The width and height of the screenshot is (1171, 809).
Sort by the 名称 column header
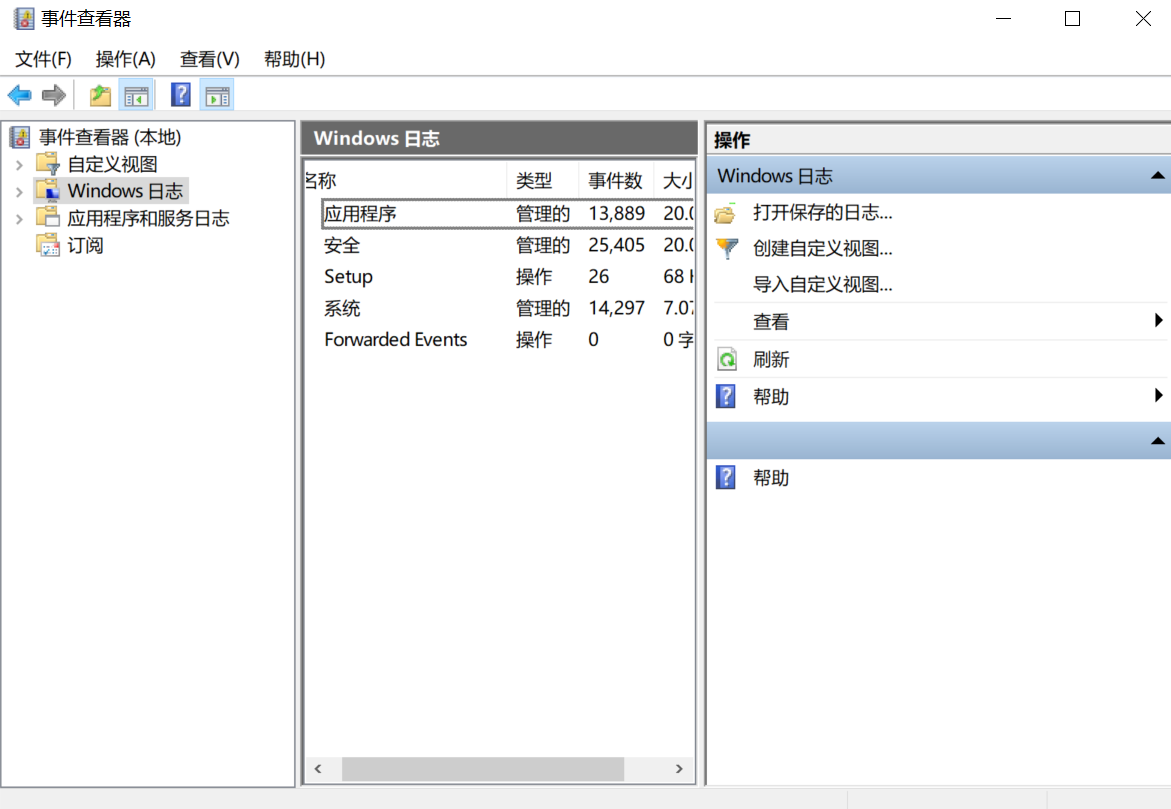coord(405,180)
